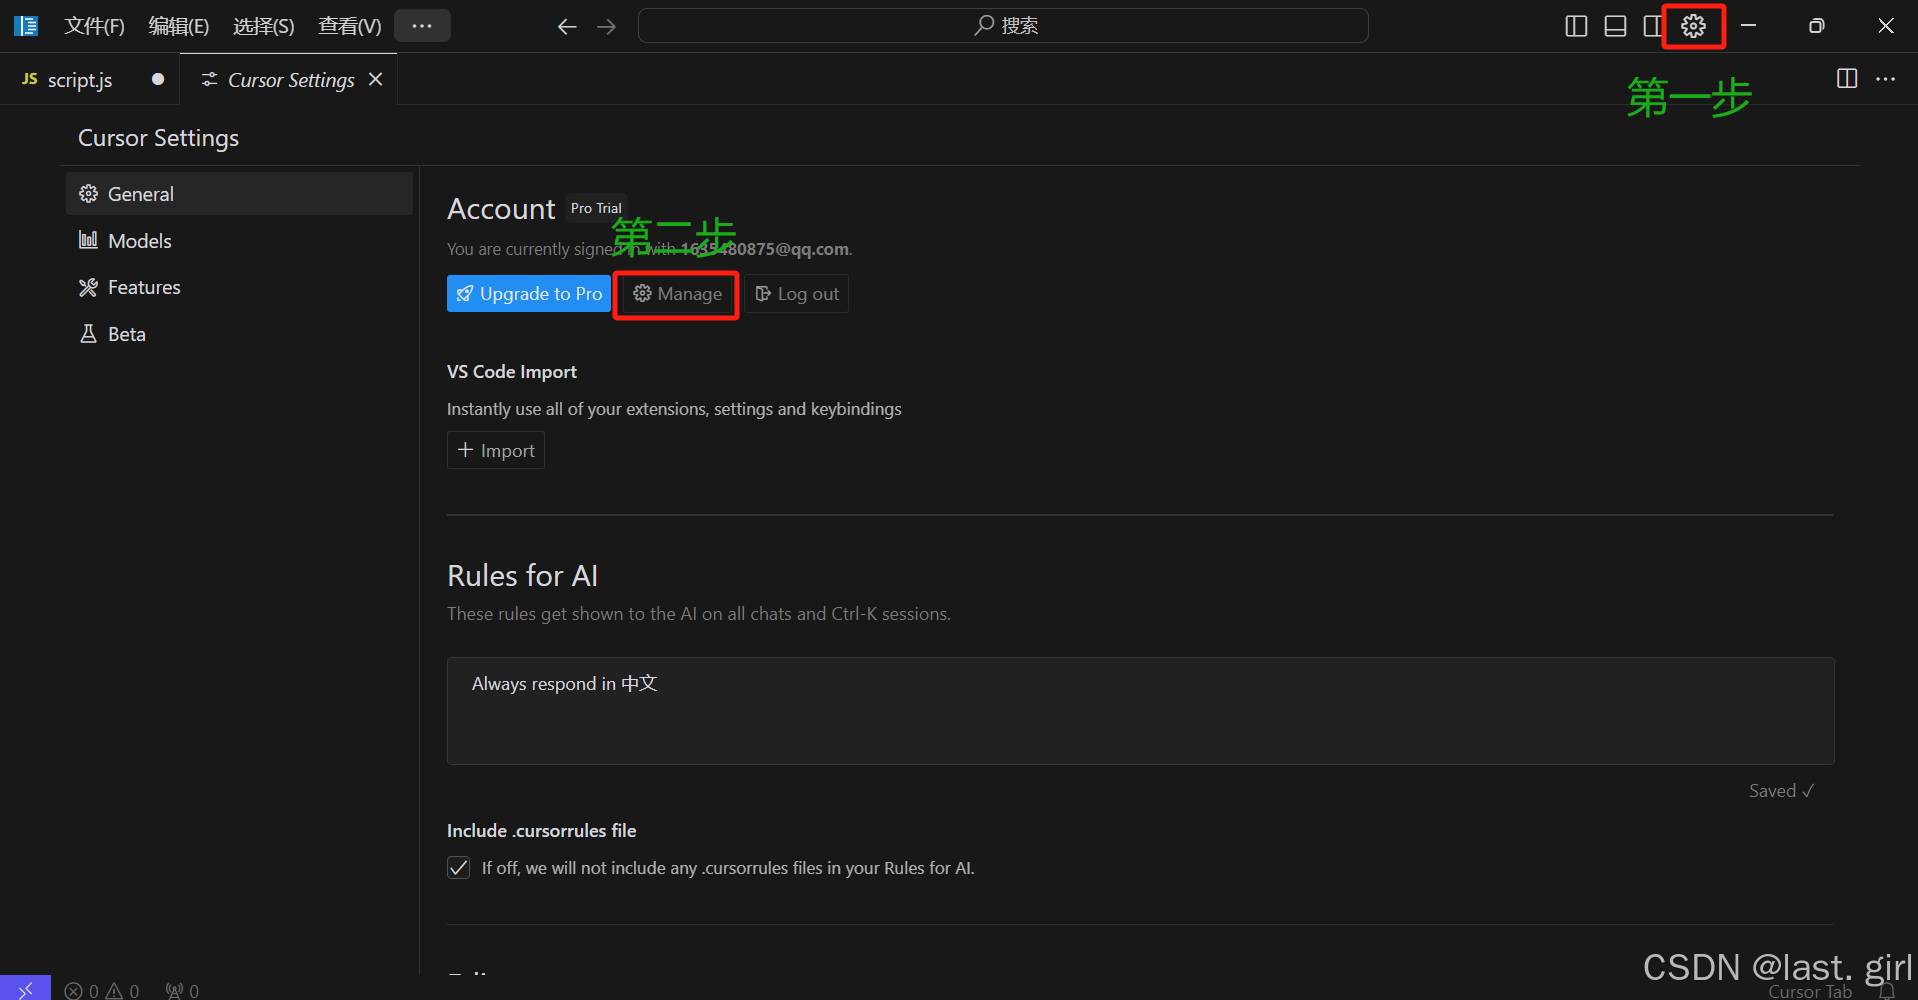Open the 文件(F) menu
The width and height of the screenshot is (1918, 1000).
[94, 26]
